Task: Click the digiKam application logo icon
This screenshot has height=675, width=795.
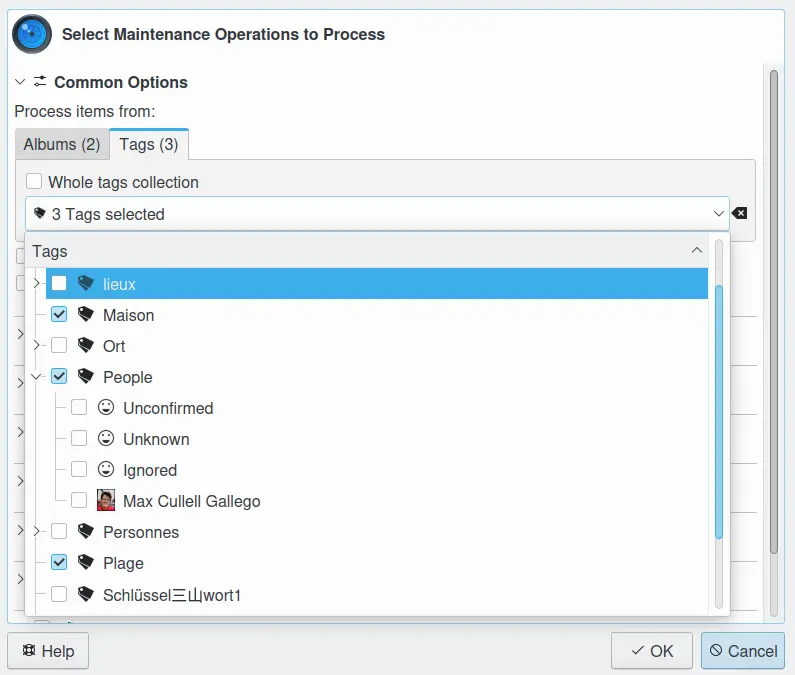Action: coord(32,34)
